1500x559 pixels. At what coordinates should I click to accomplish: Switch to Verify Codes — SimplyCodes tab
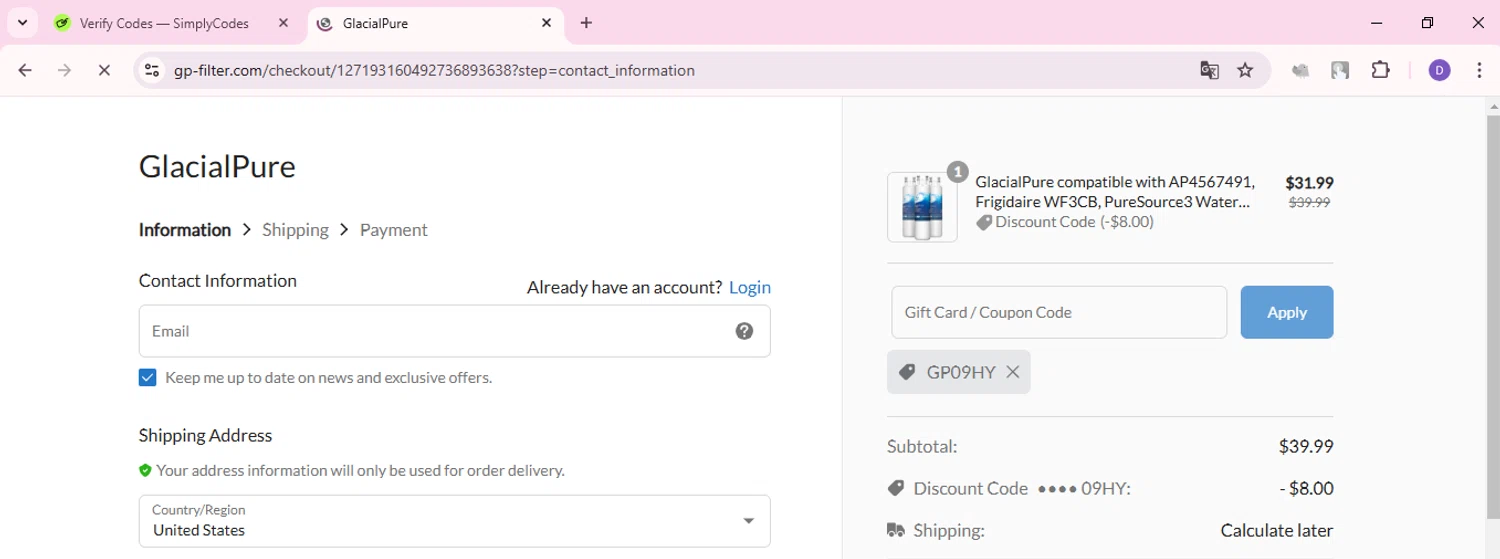[164, 23]
